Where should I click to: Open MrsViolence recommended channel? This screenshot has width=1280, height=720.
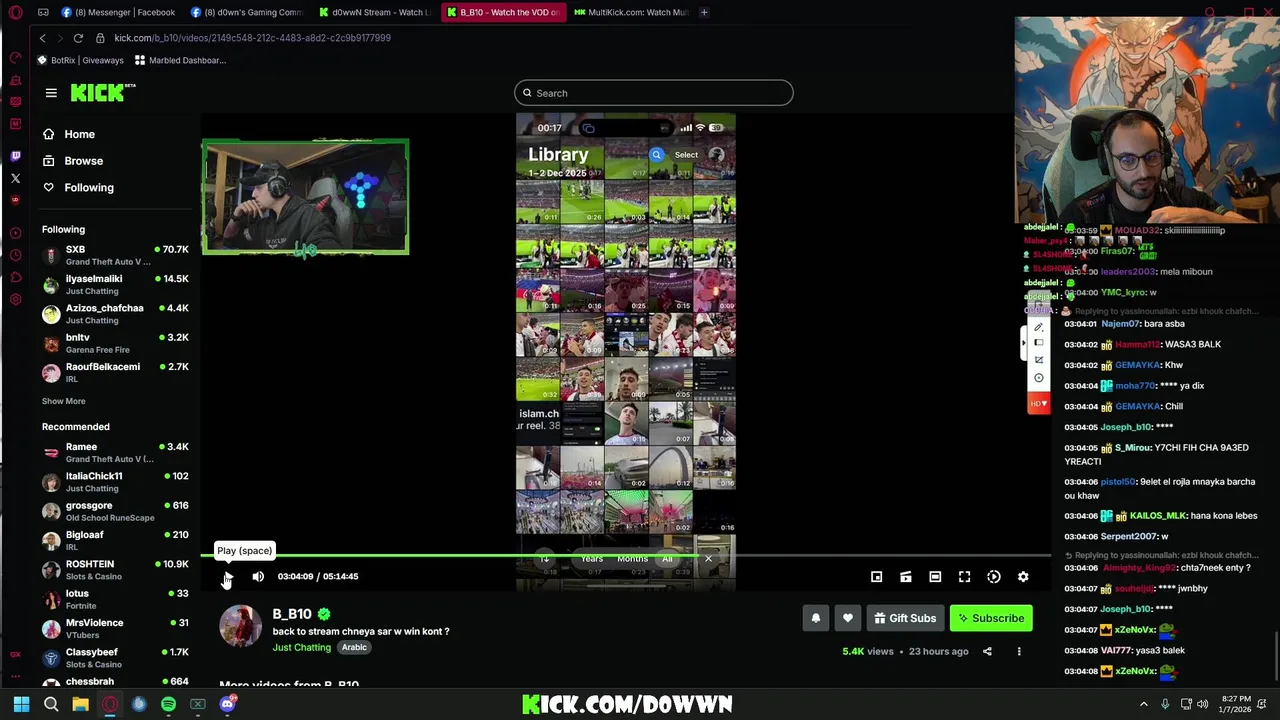(115, 628)
